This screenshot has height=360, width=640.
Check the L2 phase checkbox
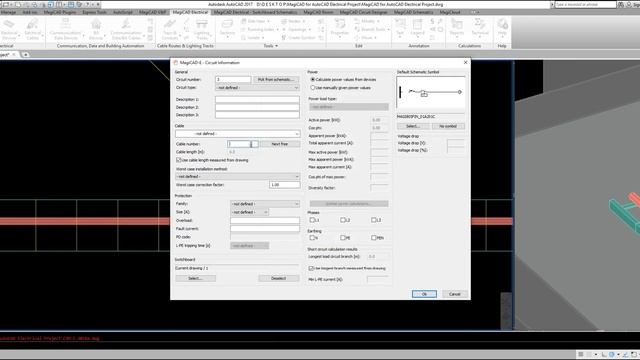coord(343,220)
